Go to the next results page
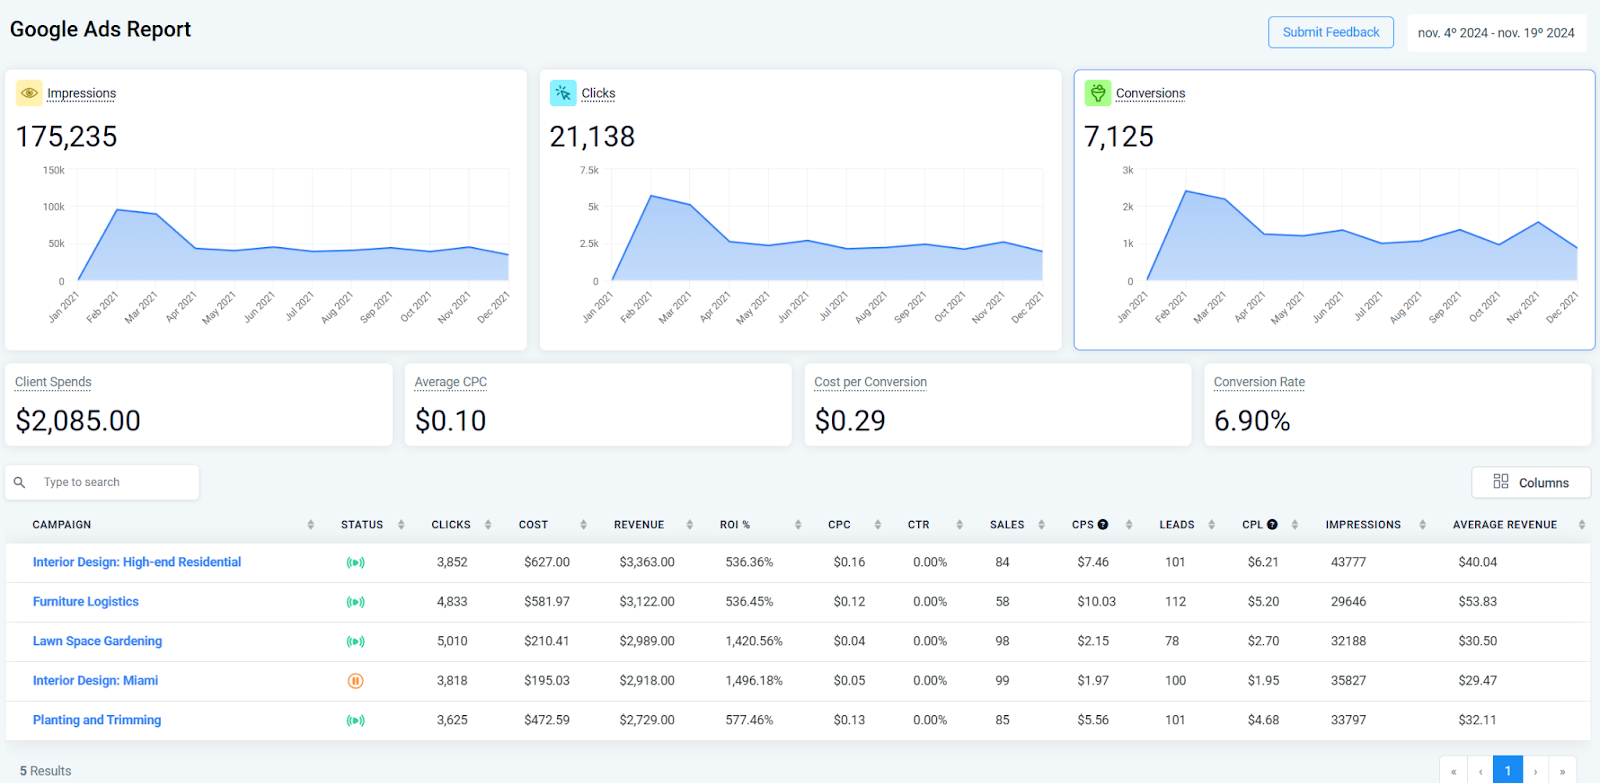Viewport: 1600px width, 783px height. pyautogui.click(x=1536, y=771)
